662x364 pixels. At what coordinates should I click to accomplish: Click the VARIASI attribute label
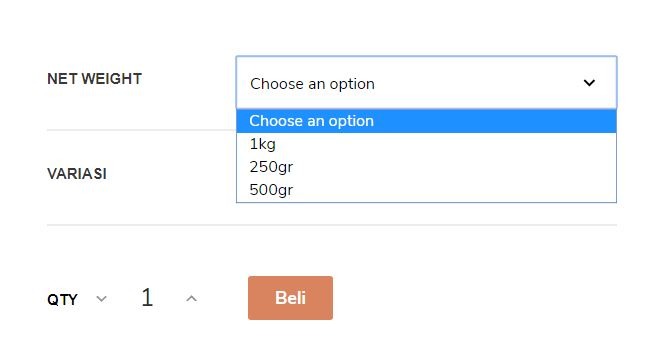click(77, 174)
